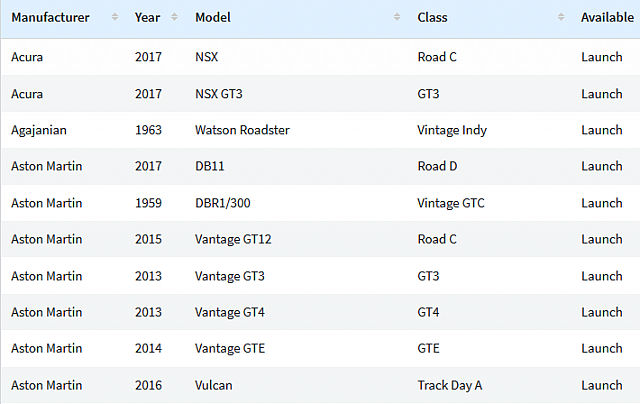Viewport: 640px width, 404px height.
Task: Click GT3 class in the Vantage GT3 row
Action: 428,276
